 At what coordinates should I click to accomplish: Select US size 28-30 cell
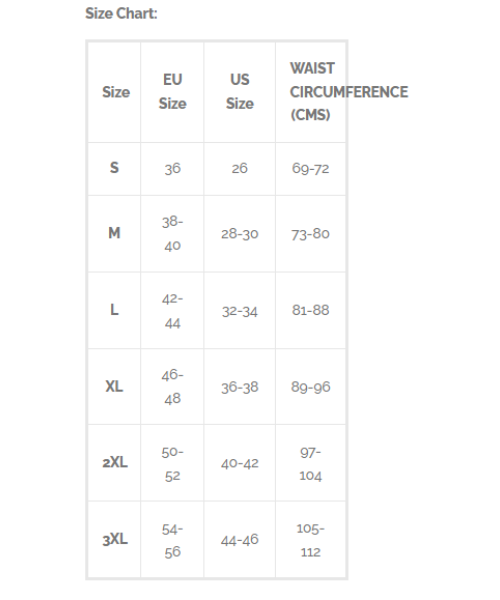coord(240,234)
